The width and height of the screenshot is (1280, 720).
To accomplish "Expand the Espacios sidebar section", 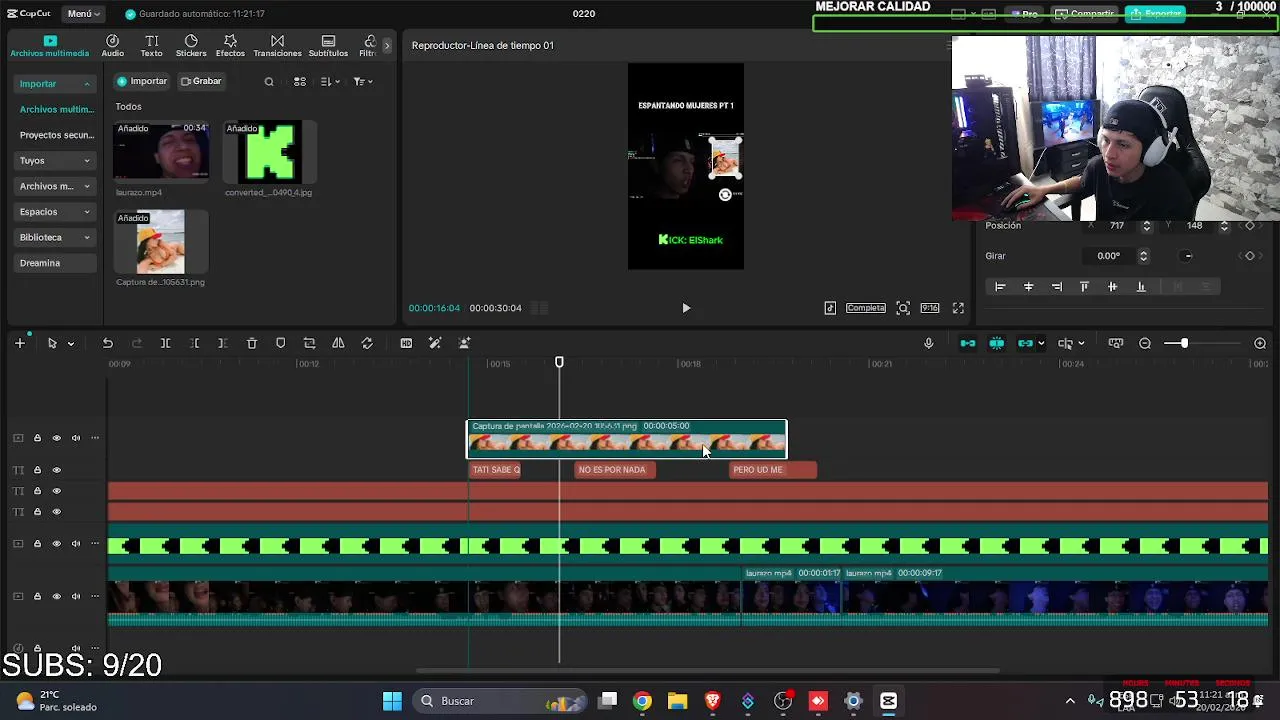I will coord(55,212).
